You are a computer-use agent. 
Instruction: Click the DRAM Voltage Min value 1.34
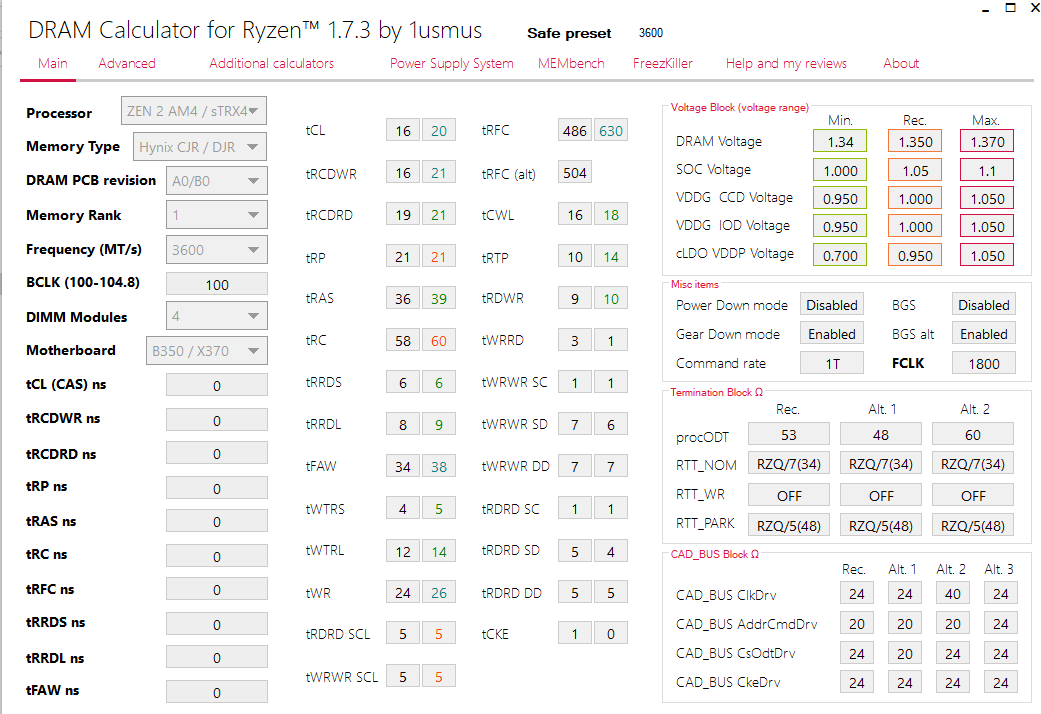[840, 141]
